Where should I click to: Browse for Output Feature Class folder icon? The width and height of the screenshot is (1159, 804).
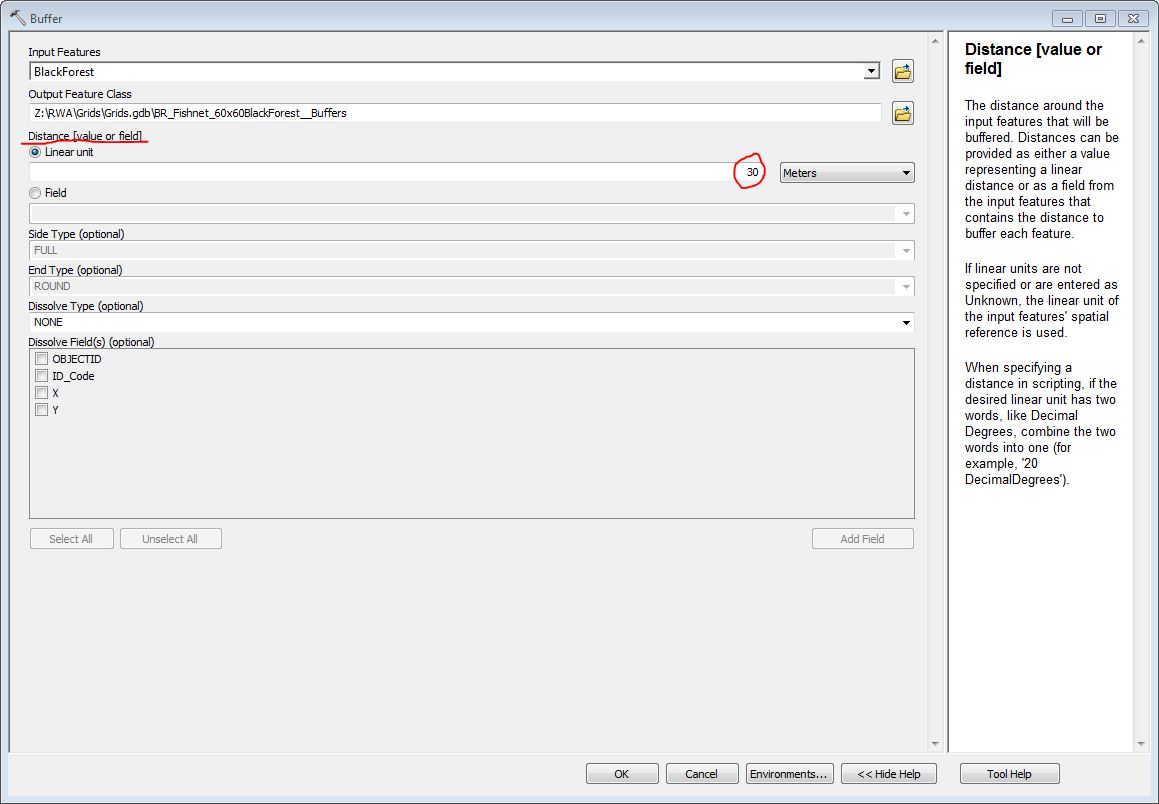point(903,113)
